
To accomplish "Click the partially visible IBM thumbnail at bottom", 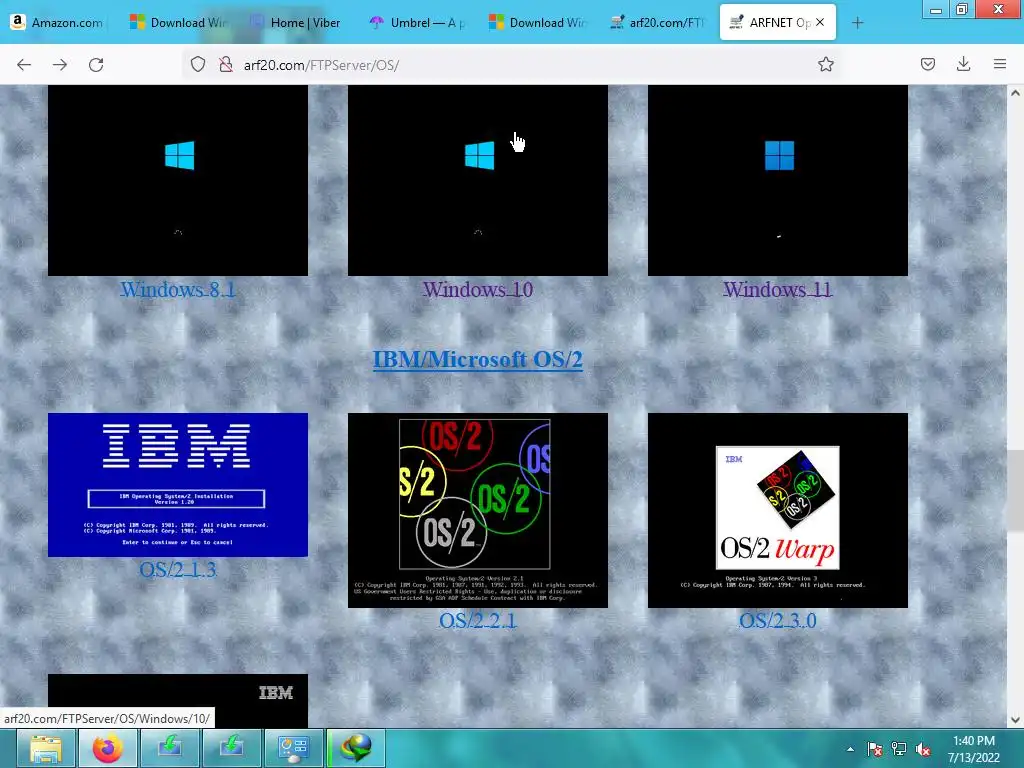I will pyautogui.click(x=178, y=701).
